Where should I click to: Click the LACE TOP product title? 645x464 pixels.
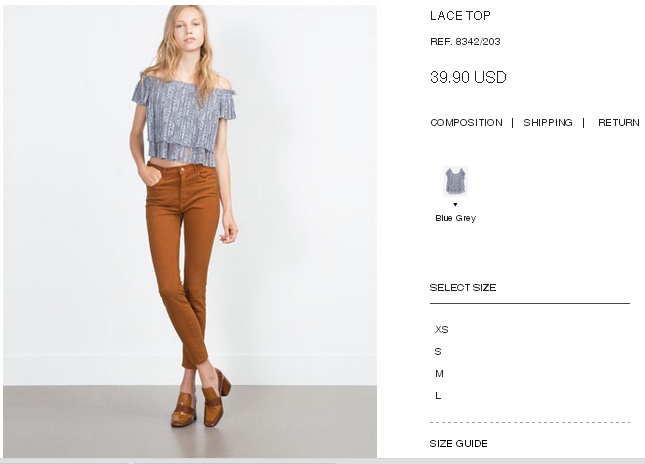[x=460, y=16]
